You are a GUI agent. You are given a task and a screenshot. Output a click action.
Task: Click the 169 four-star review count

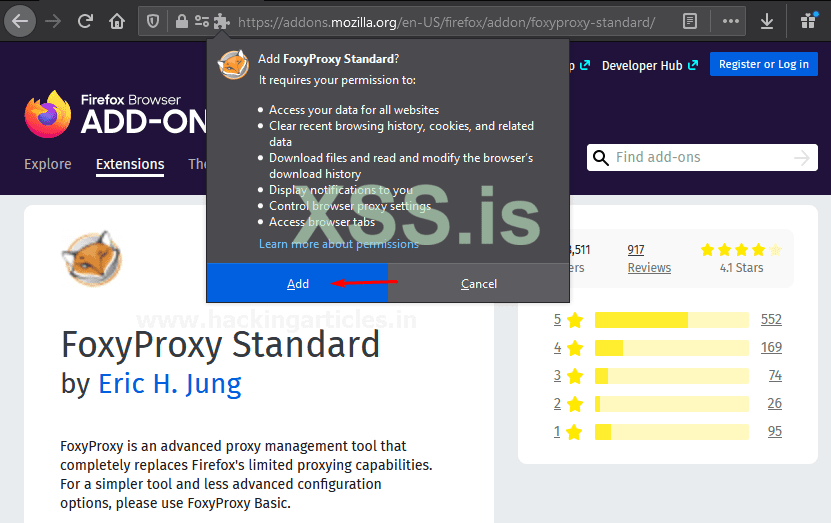point(771,348)
